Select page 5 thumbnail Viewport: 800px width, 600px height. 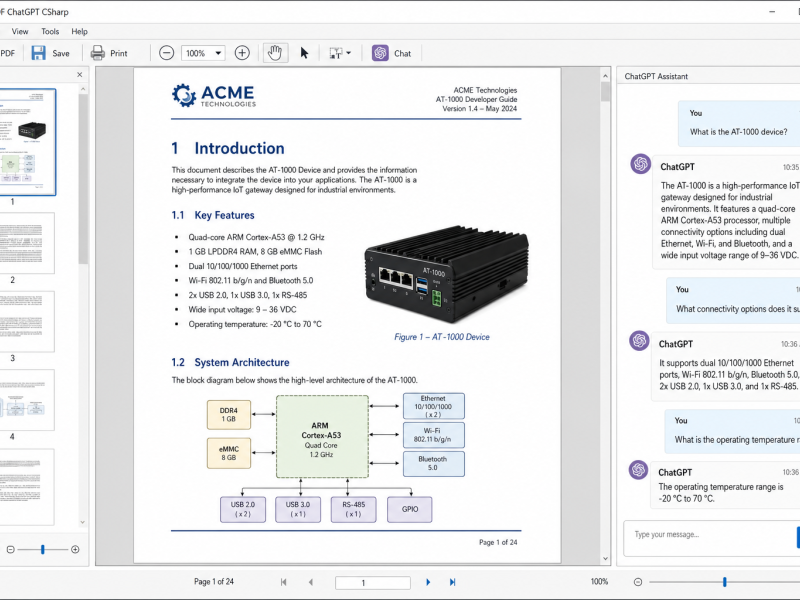pos(27,487)
